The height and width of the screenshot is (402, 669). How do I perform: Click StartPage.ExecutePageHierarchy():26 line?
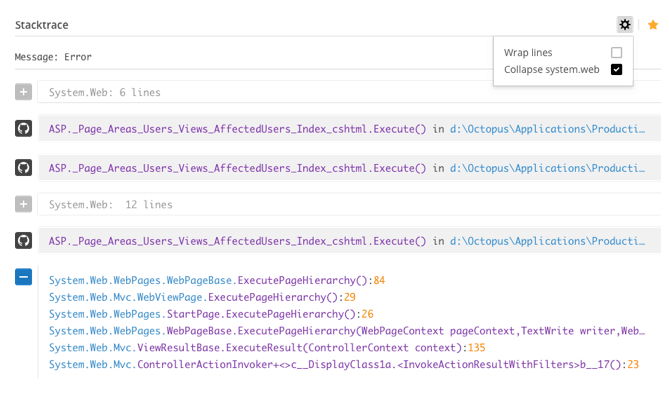211,314
